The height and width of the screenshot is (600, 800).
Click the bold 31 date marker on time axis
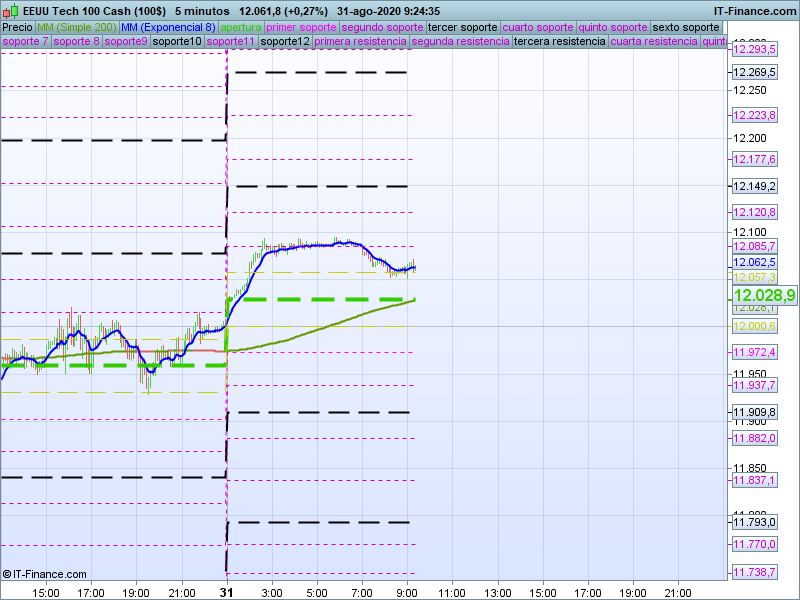coord(227,592)
